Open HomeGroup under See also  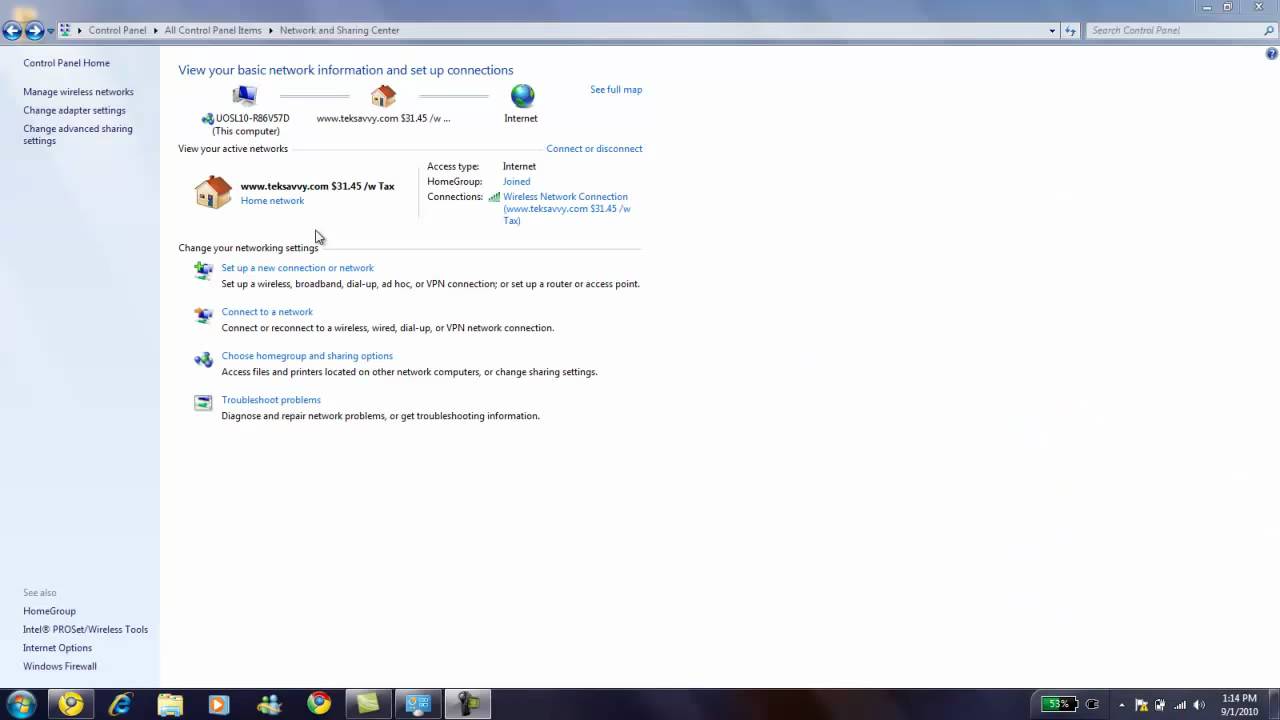tap(49, 611)
